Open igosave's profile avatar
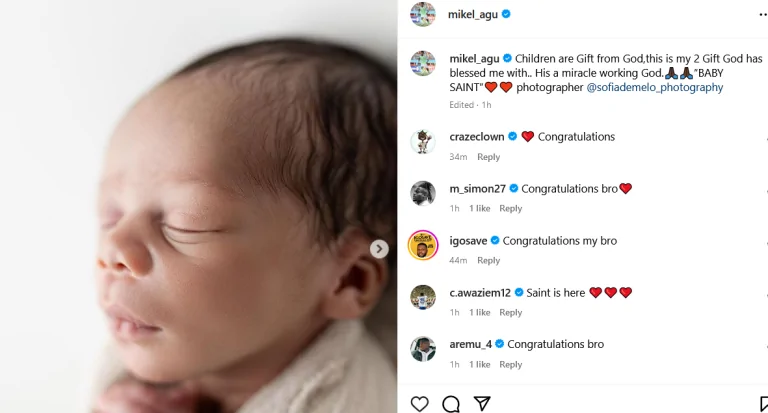The height and width of the screenshot is (413, 768). coord(423,245)
